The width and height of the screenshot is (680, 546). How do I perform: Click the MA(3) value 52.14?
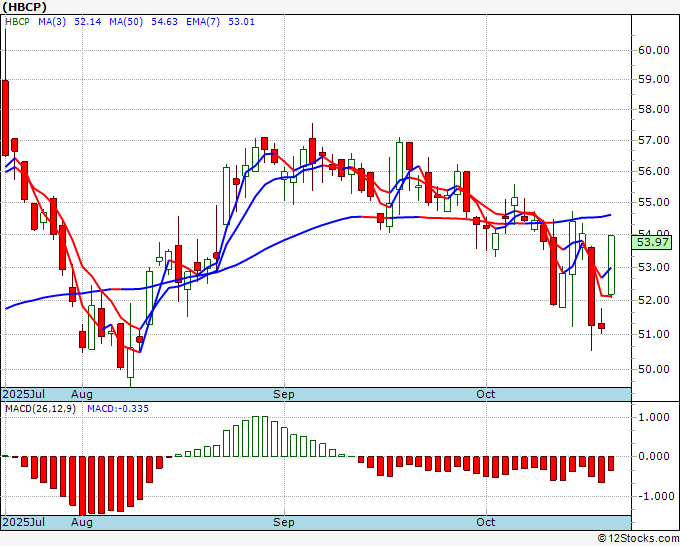(x=88, y=21)
